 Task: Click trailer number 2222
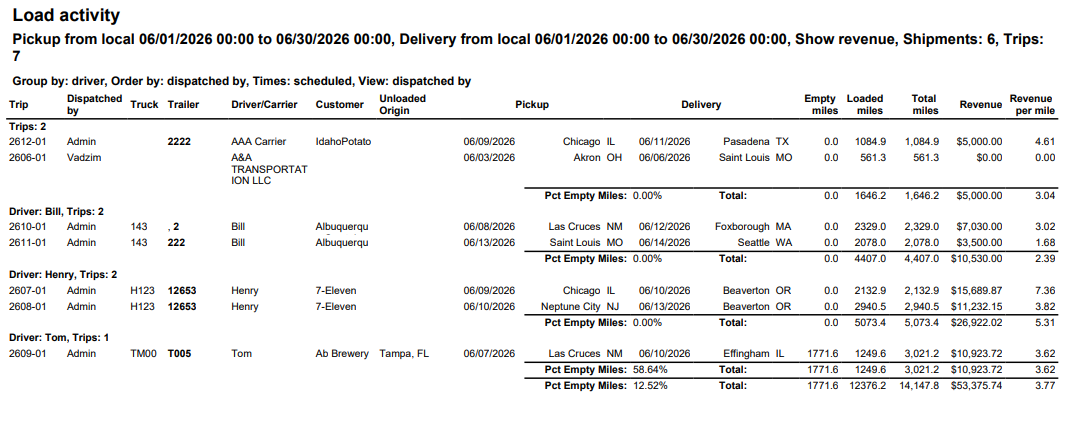tap(179, 142)
